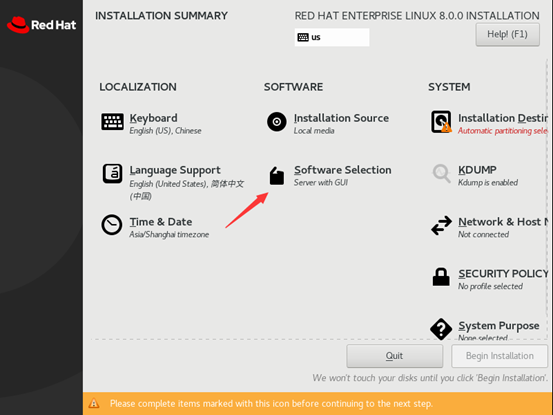Open the Time & Date clock icon
Image resolution: width=553 pixels, height=415 pixels.
pos(112,225)
